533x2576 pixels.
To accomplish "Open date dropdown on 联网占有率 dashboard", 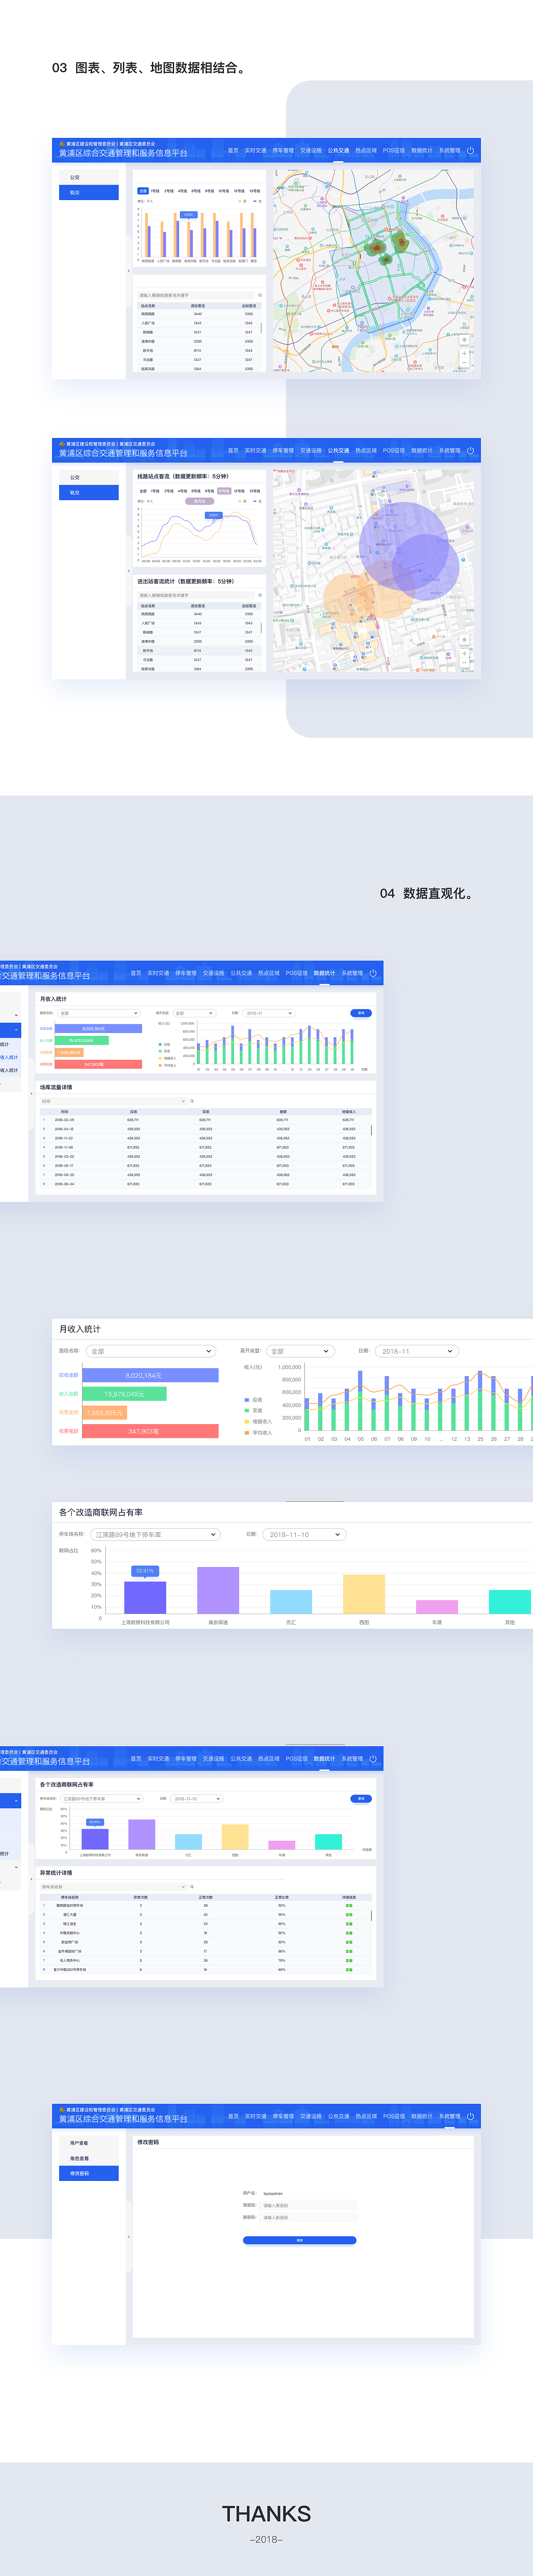I will point(196,1799).
